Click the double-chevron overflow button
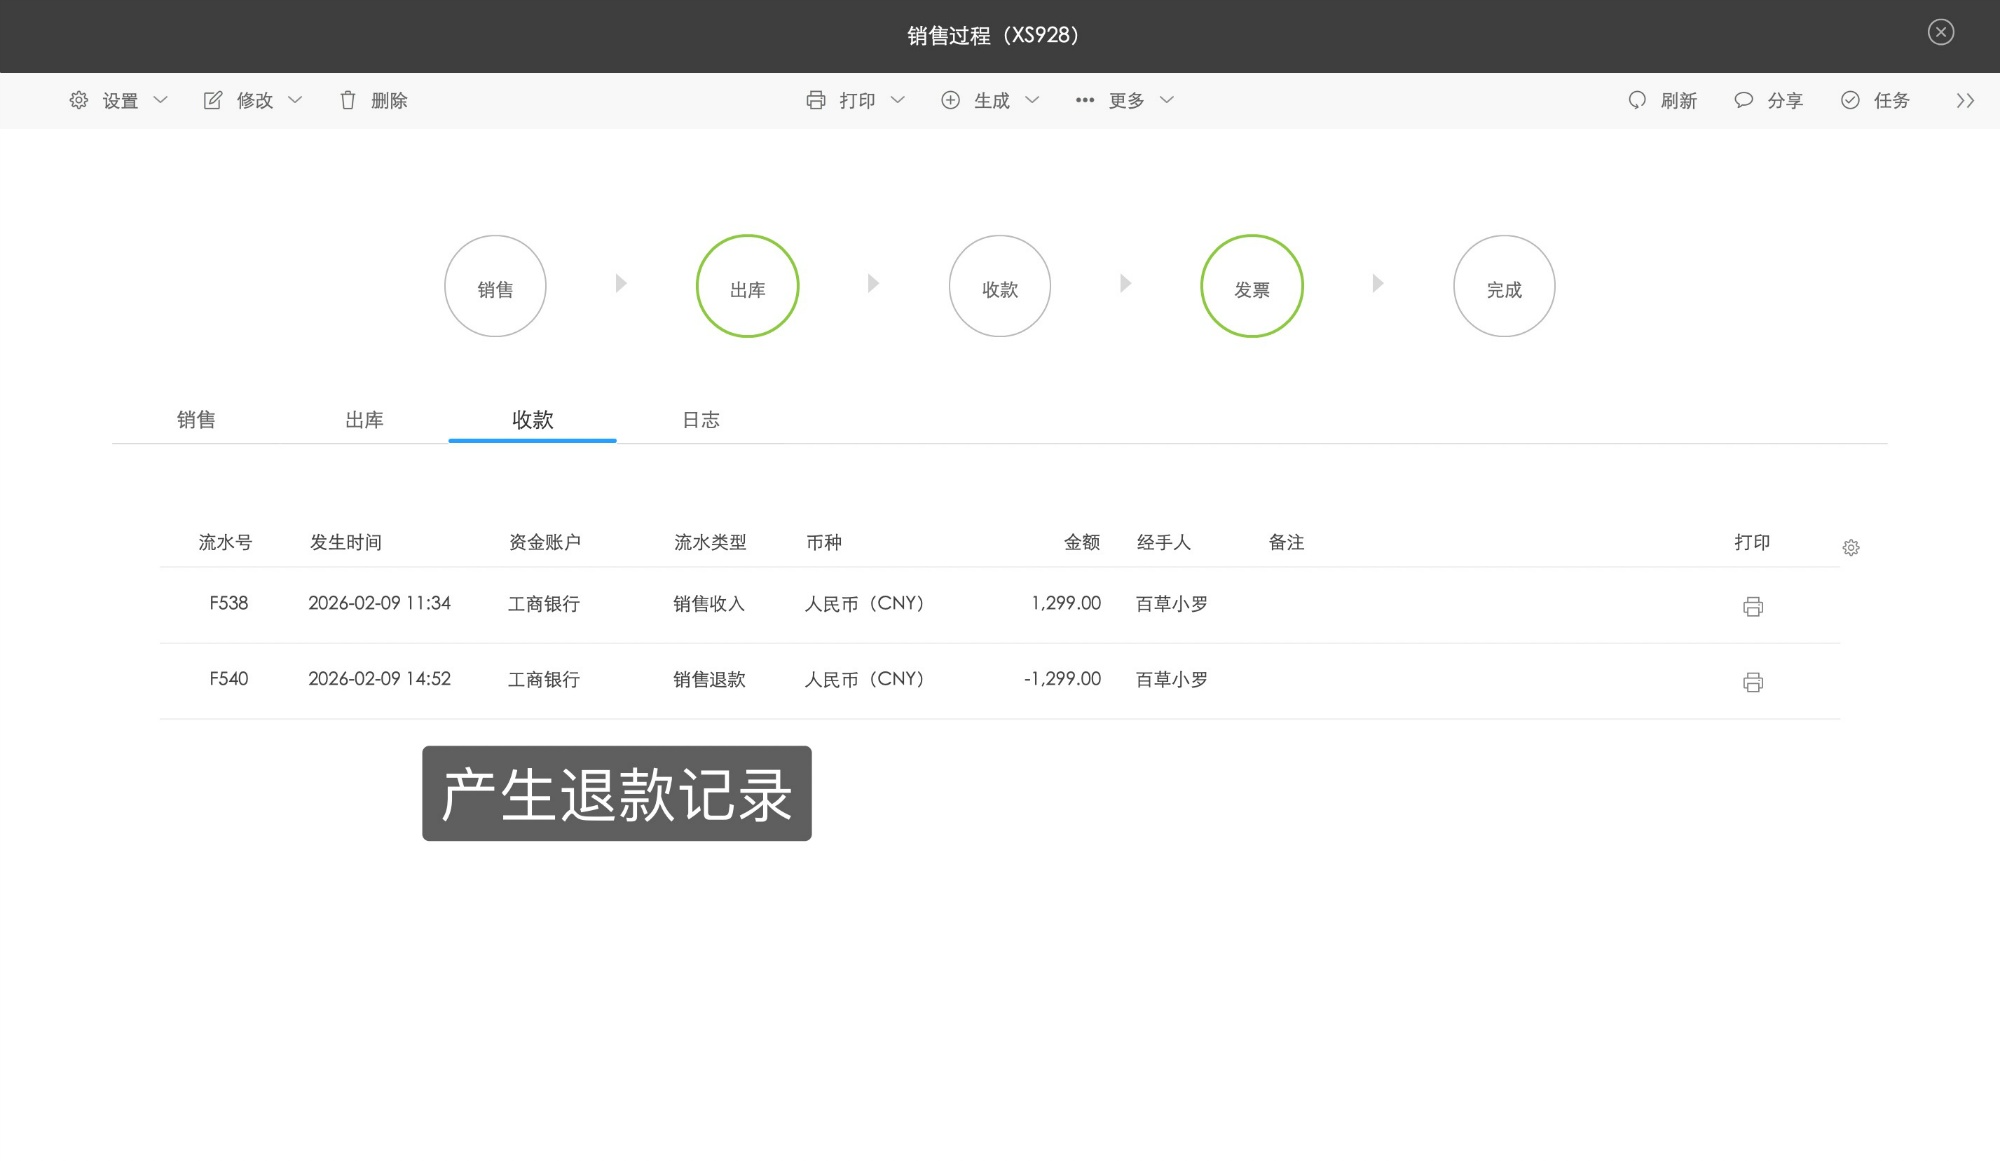 1966,100
